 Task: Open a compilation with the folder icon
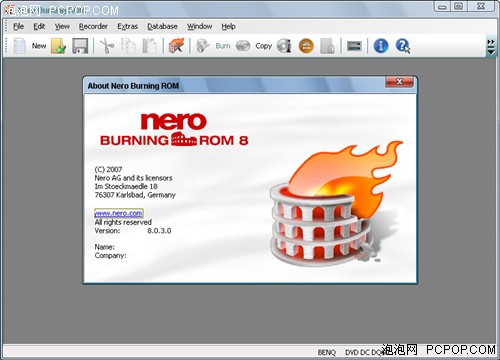click(58, 46)
